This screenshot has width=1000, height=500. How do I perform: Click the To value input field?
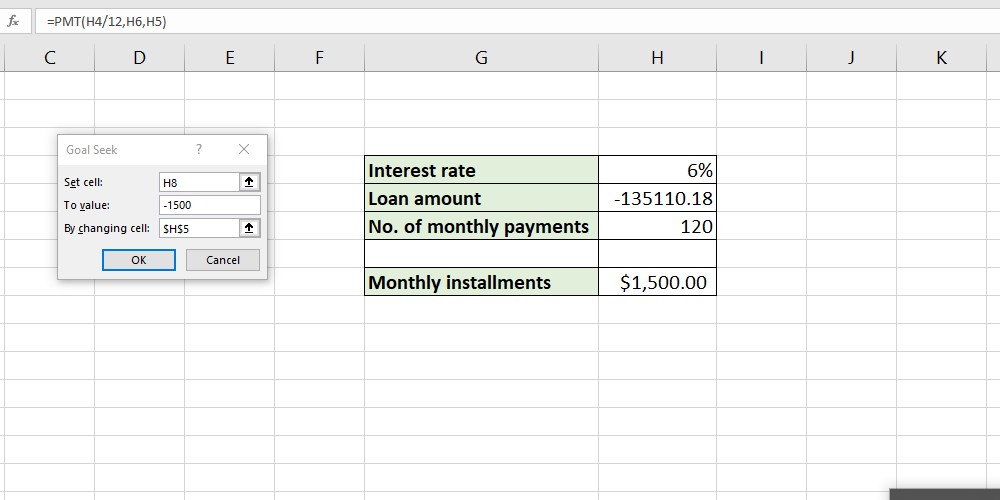(210, 205)
